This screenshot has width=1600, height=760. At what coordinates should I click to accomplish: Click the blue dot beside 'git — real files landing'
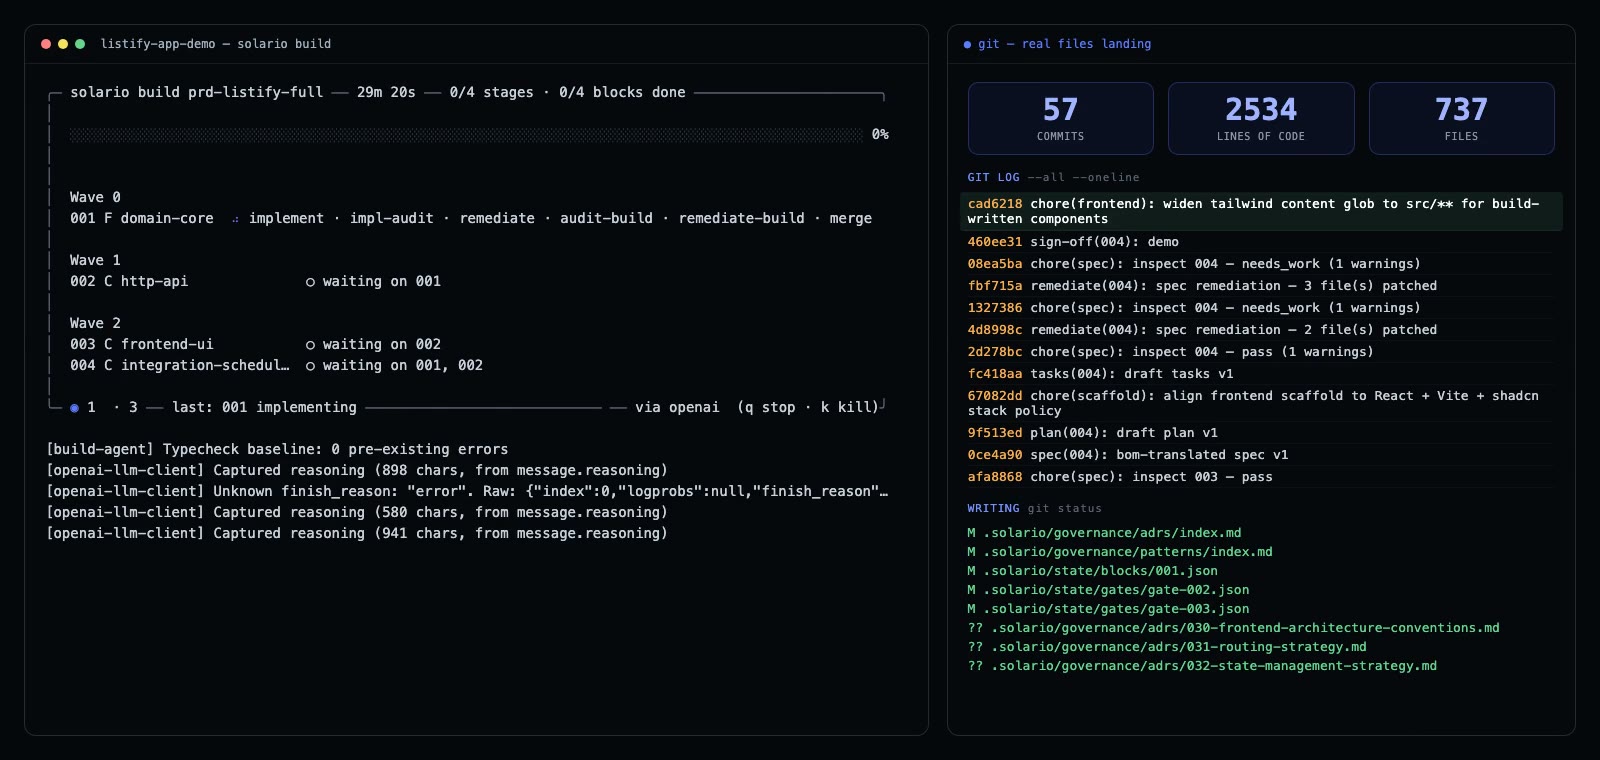click(x=967, y=44)
